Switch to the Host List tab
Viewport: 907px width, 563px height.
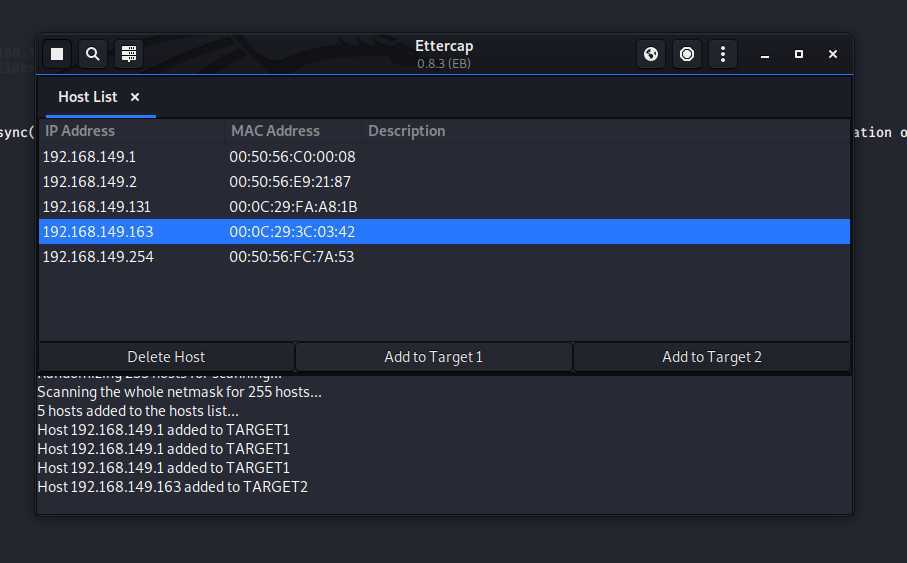(x=88, y=97)
